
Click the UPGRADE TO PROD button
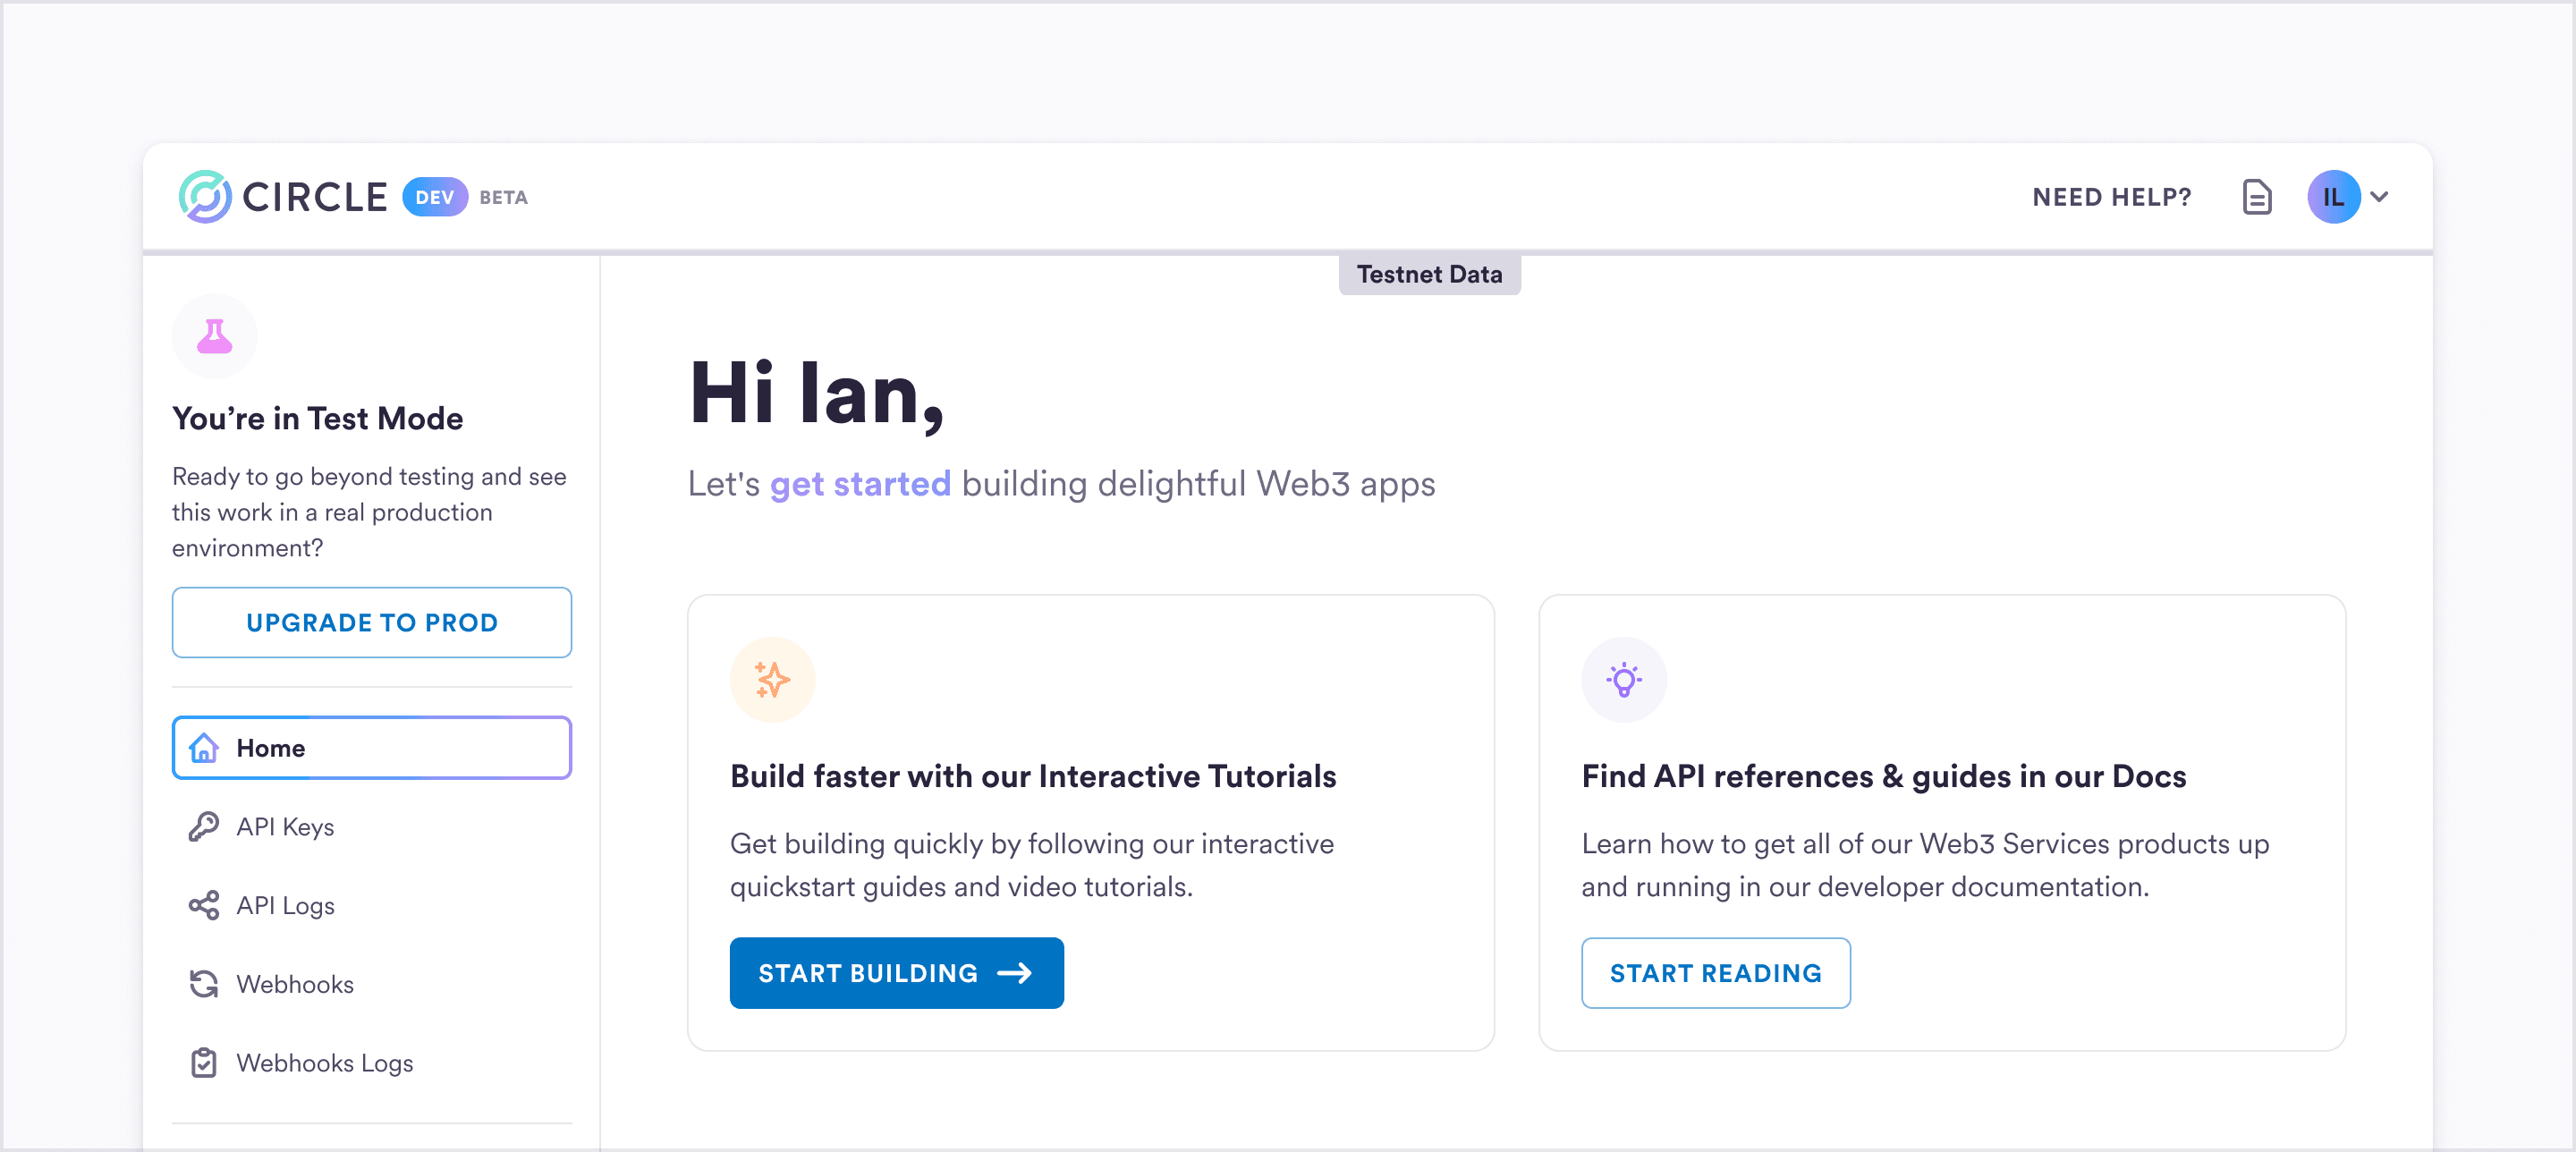click(373, 623)
